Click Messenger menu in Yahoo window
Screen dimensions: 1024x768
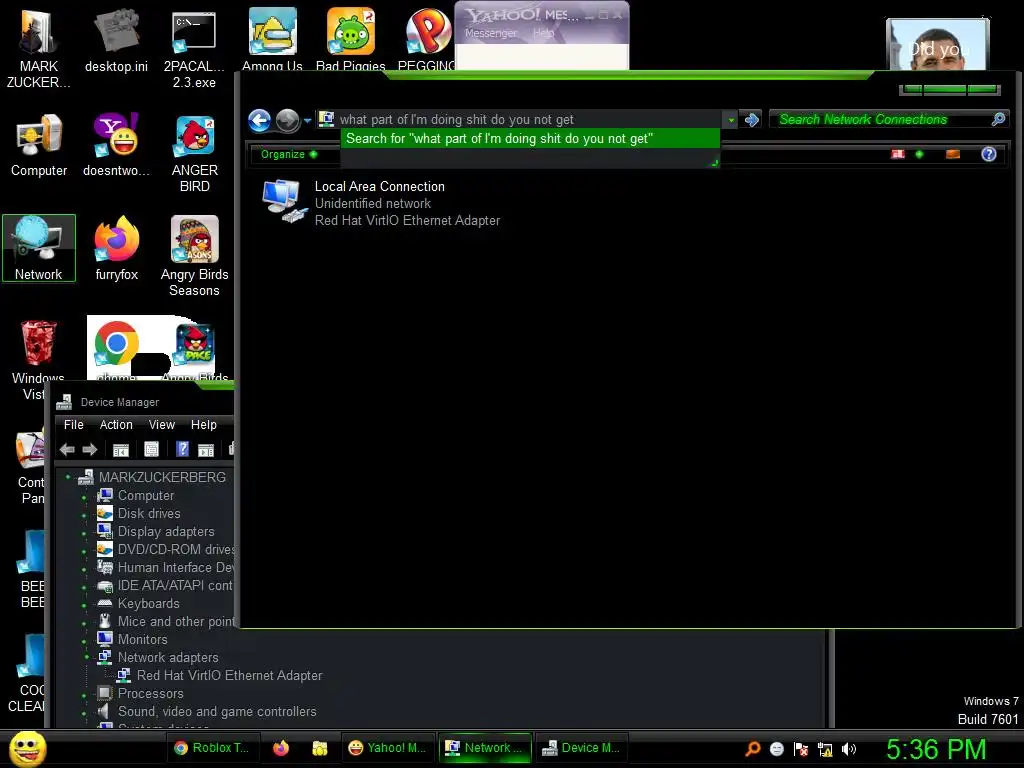point(490,33)
